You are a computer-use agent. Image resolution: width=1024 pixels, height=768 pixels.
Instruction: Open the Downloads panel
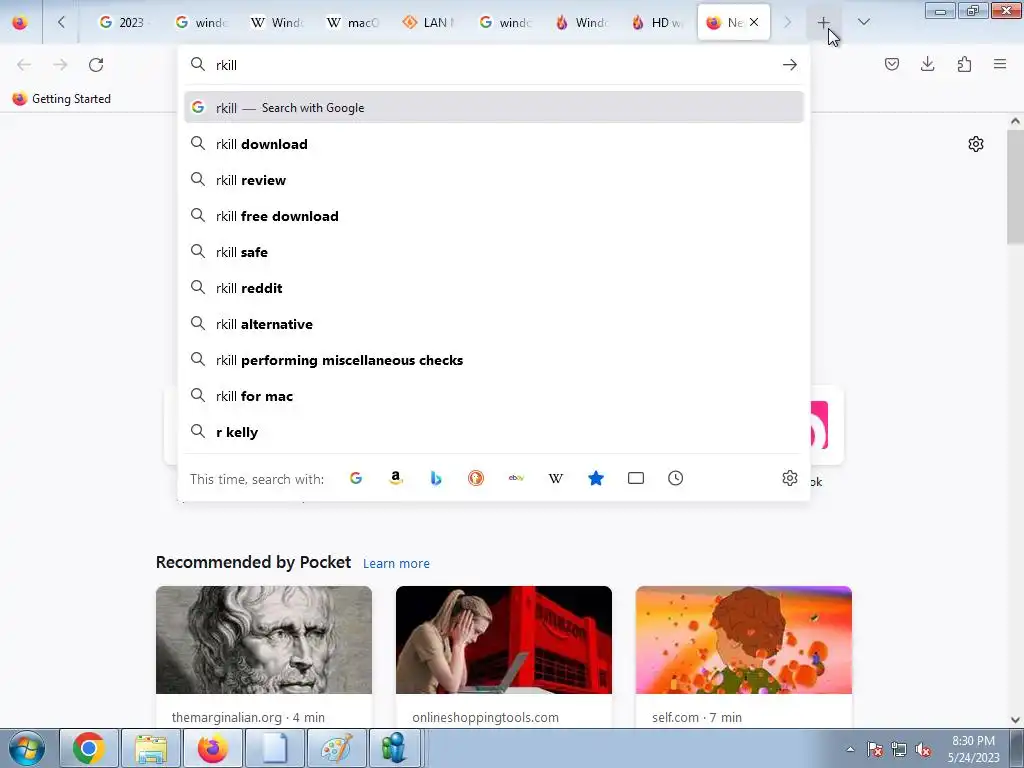tap(927, 64)
